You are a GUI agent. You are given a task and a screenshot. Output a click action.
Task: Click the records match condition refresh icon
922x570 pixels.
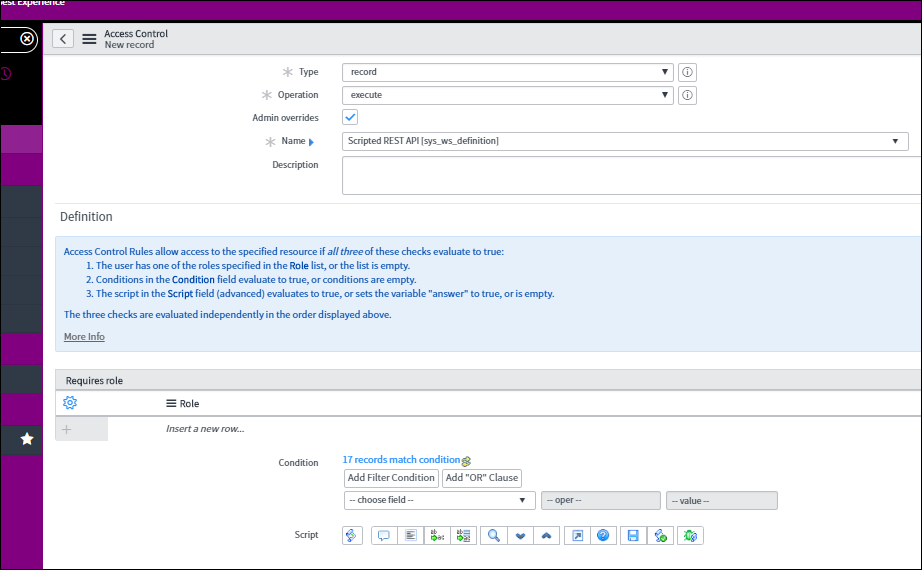tap(466, 461)
